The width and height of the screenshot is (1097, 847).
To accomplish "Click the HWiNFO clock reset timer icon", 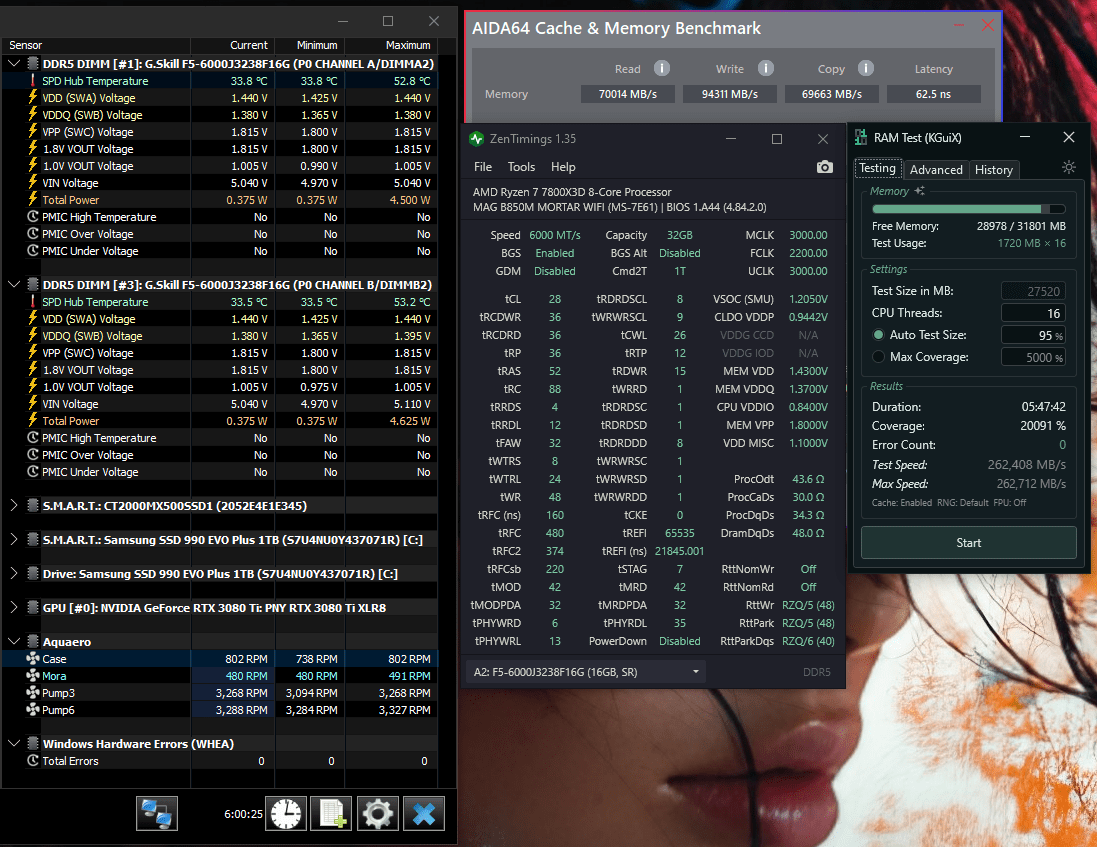I will pyautogui.click(x=285, y=813).
